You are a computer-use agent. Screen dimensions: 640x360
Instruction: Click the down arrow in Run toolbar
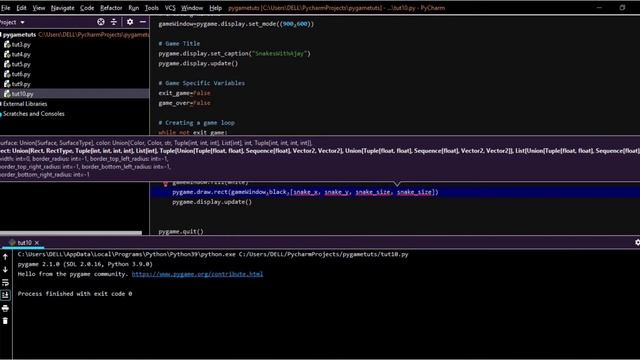[x=5, y=269]
